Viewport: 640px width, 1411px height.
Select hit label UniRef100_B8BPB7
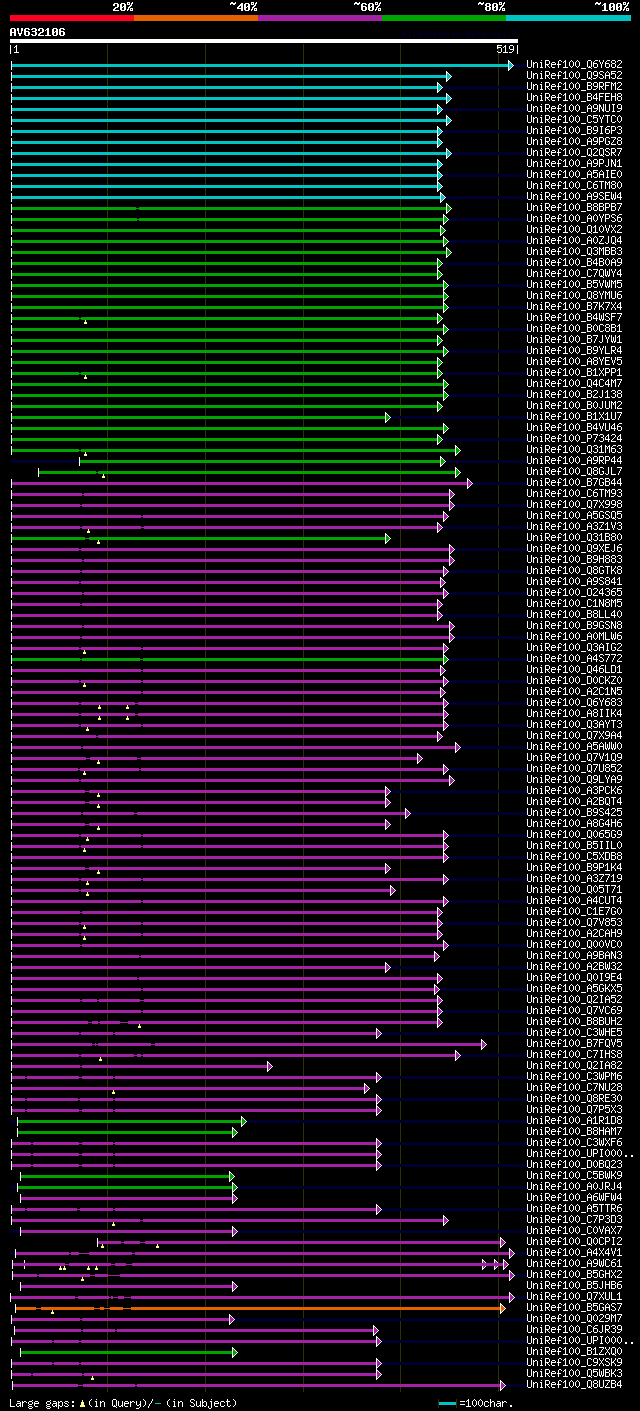tap(574, 208)
